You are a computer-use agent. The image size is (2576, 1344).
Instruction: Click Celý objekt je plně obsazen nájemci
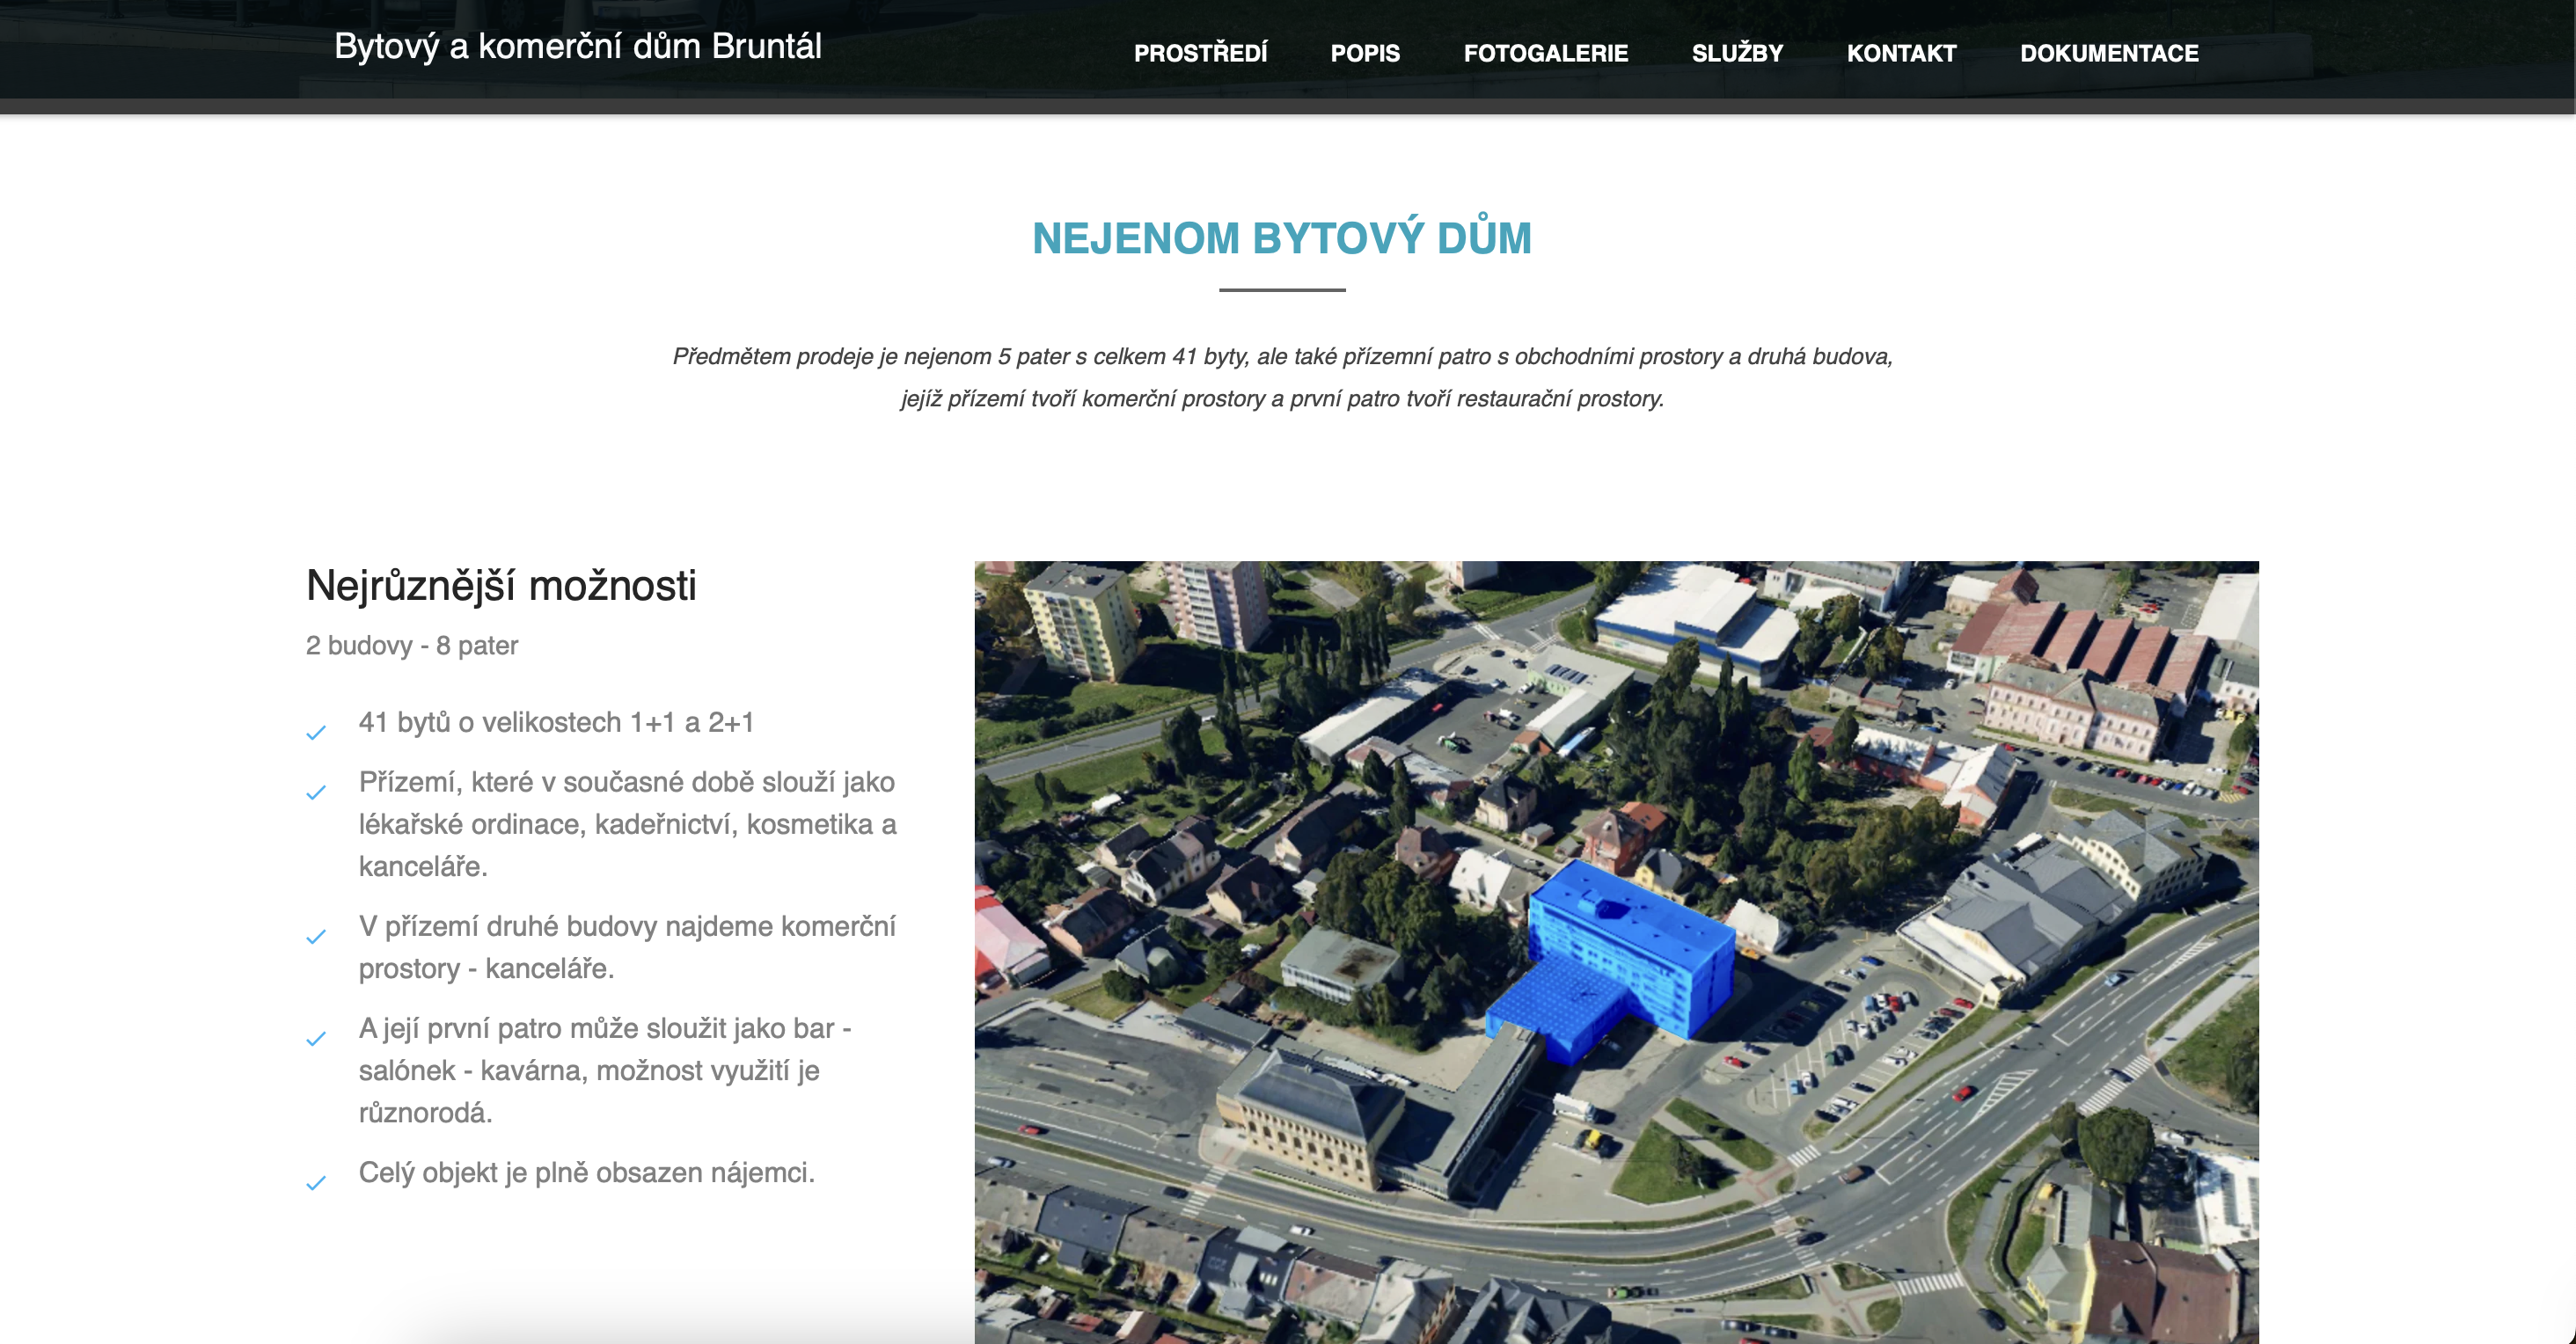point(587,1172)
